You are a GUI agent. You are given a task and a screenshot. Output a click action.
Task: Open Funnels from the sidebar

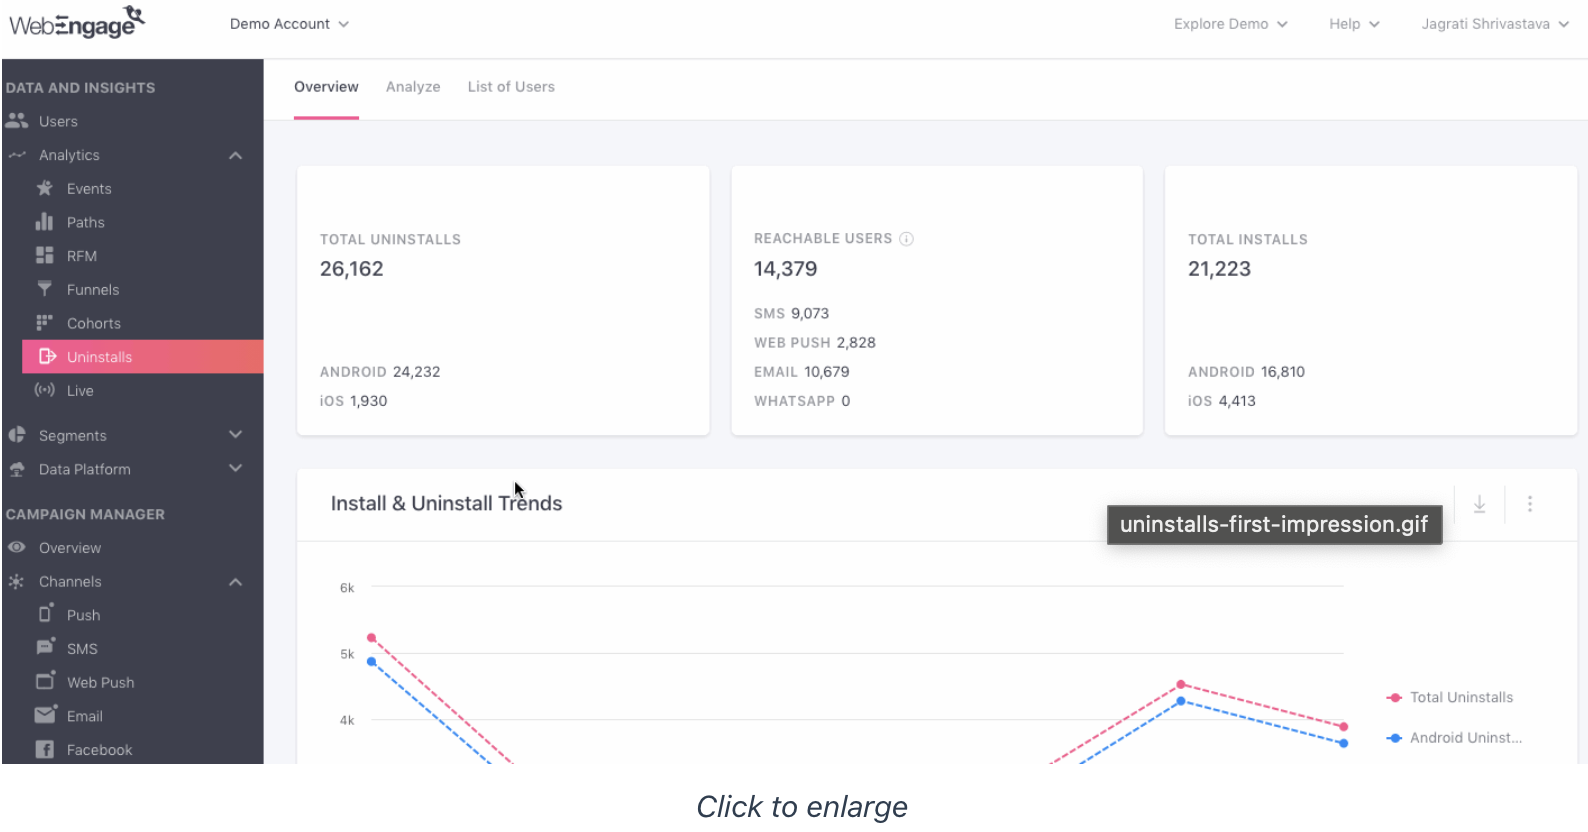[92, 290]
